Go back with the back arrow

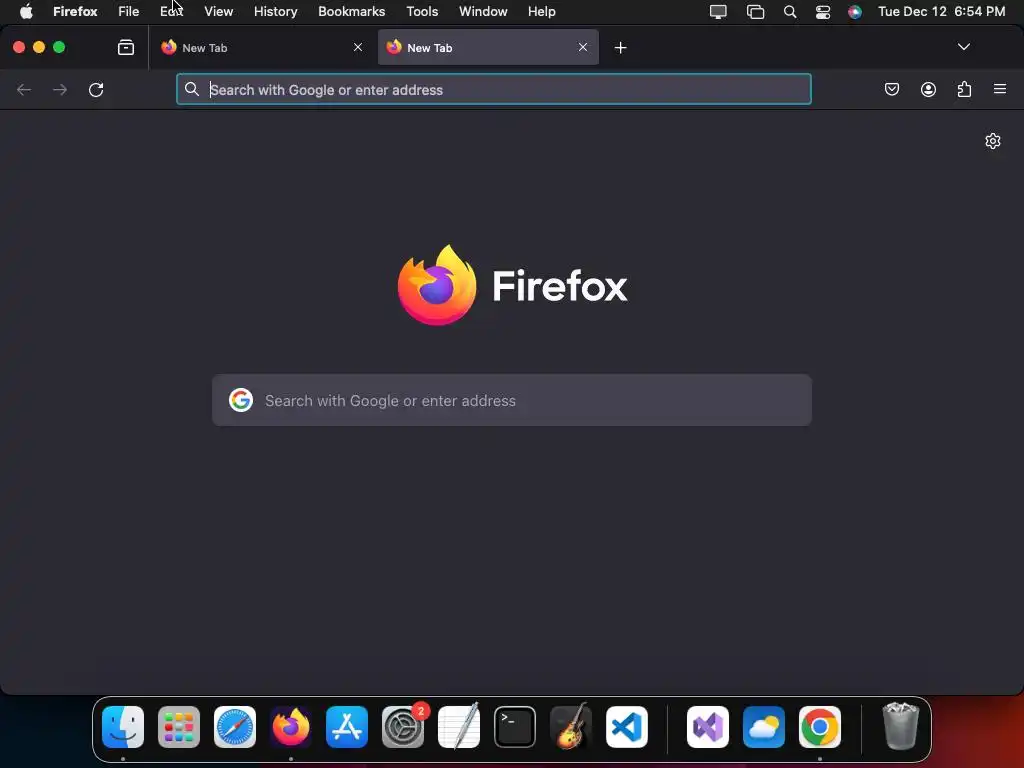(24, 89)
